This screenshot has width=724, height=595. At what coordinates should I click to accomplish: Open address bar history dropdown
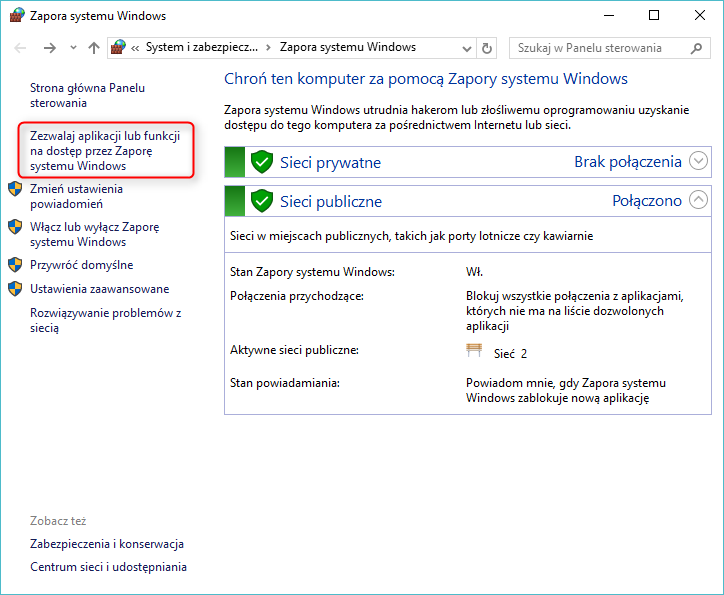pos(466,48)
